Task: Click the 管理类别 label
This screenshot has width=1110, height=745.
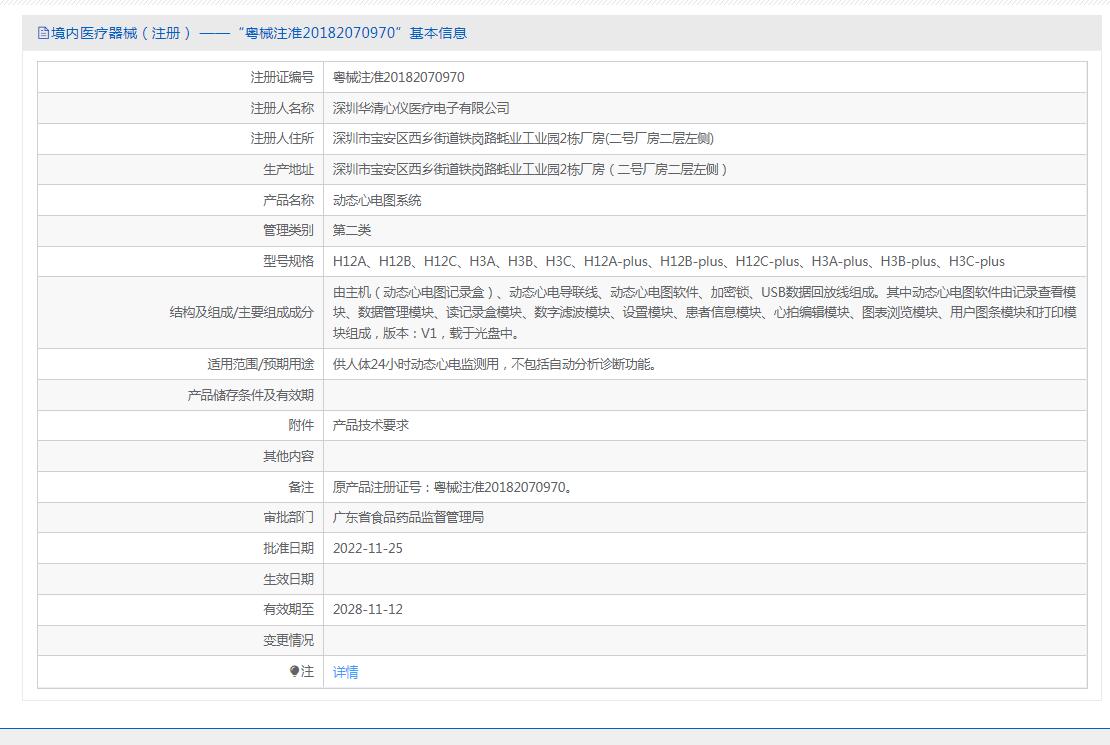Action: coord(288,230)
